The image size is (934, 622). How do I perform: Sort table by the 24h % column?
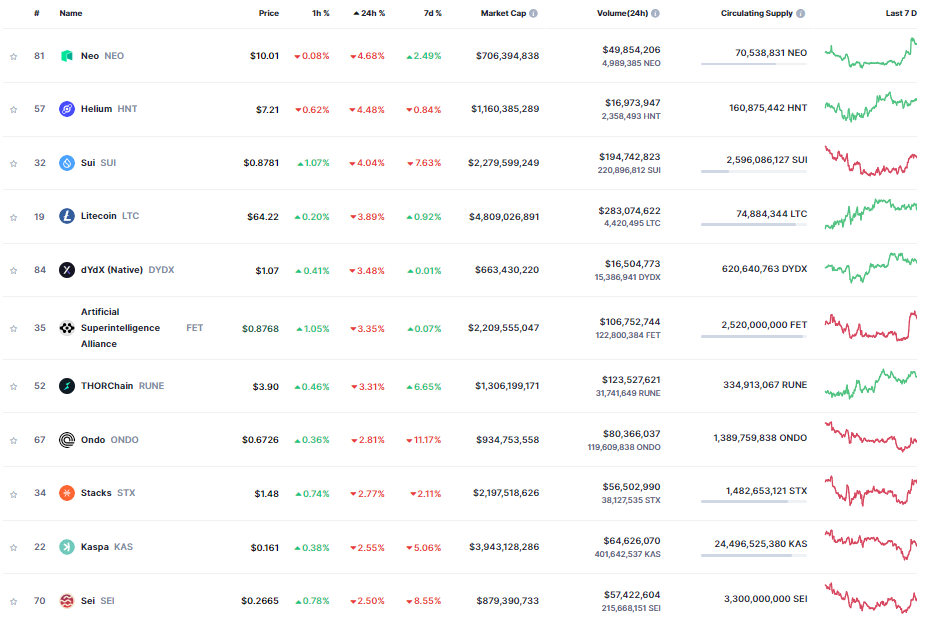(x=369, y=13)
